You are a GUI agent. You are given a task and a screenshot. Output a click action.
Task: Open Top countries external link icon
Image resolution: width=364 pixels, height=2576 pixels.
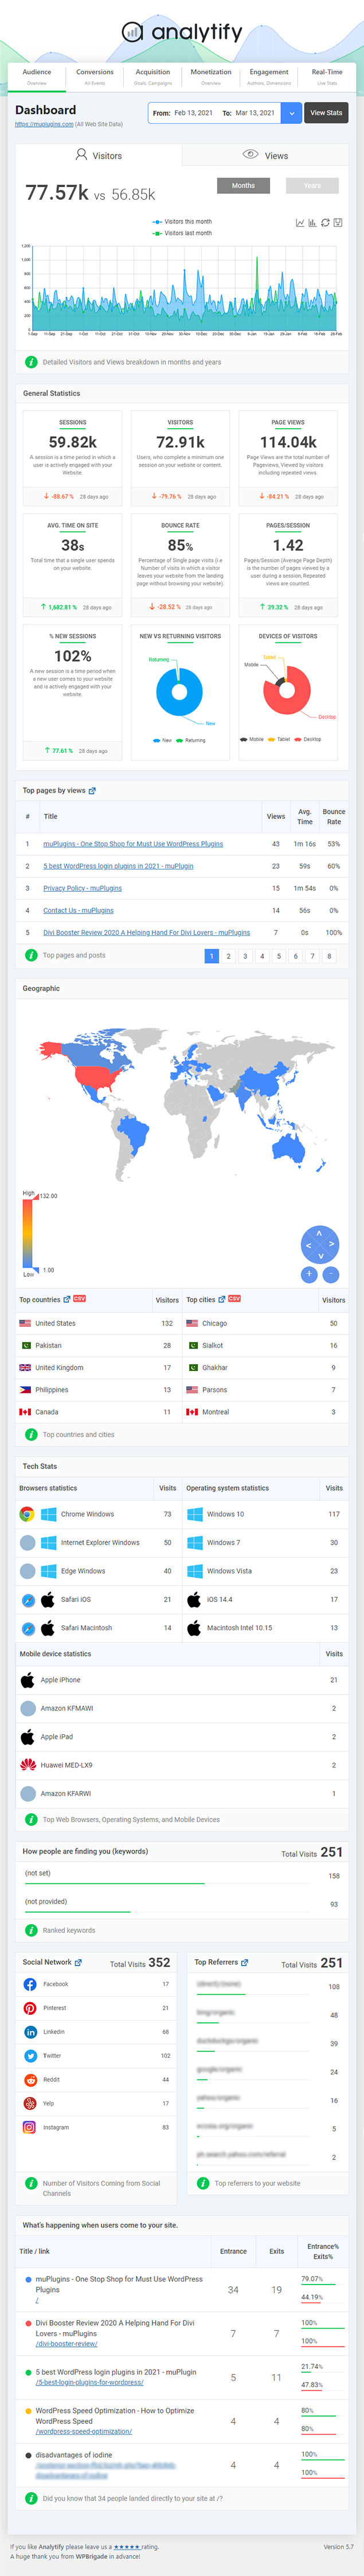(x=67, y=1299)
